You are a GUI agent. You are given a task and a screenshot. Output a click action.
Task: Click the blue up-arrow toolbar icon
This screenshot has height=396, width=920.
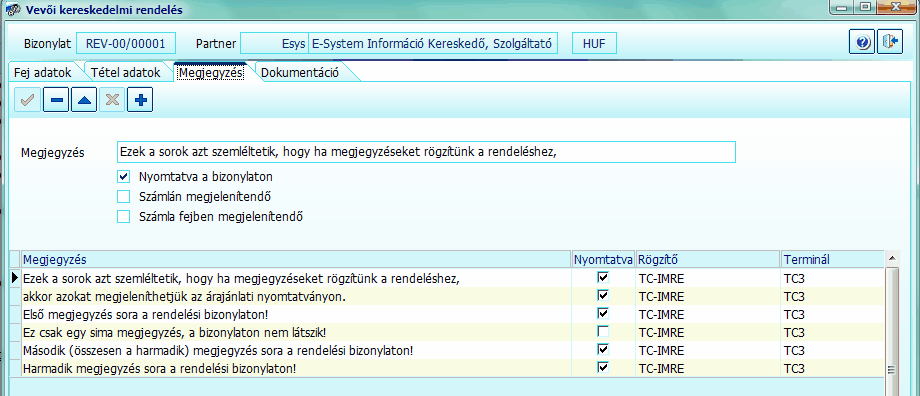coord(84,100)
